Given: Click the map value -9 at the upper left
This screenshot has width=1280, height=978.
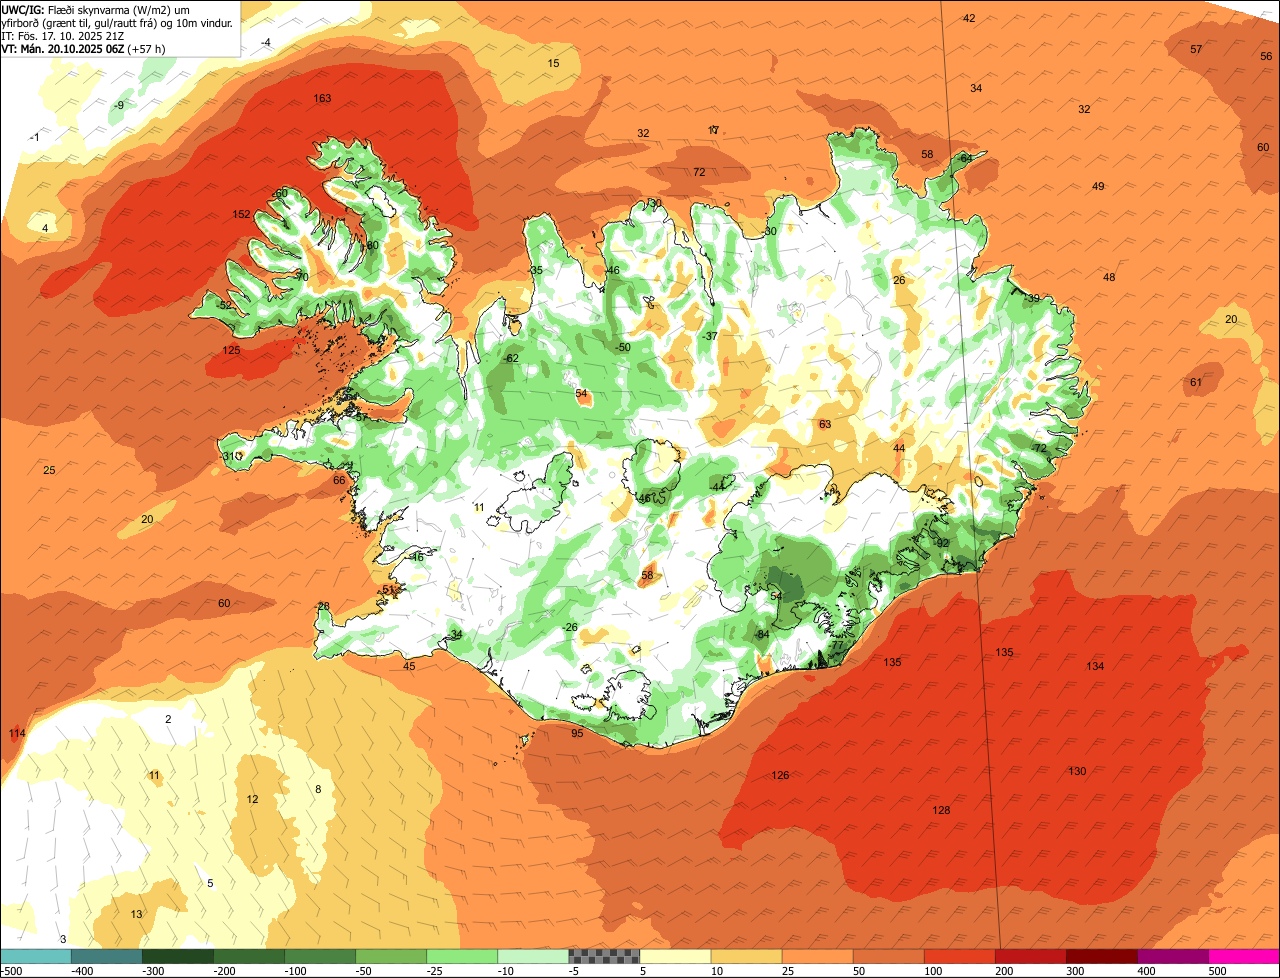Looking at the screenshot, I should point(119,105).
